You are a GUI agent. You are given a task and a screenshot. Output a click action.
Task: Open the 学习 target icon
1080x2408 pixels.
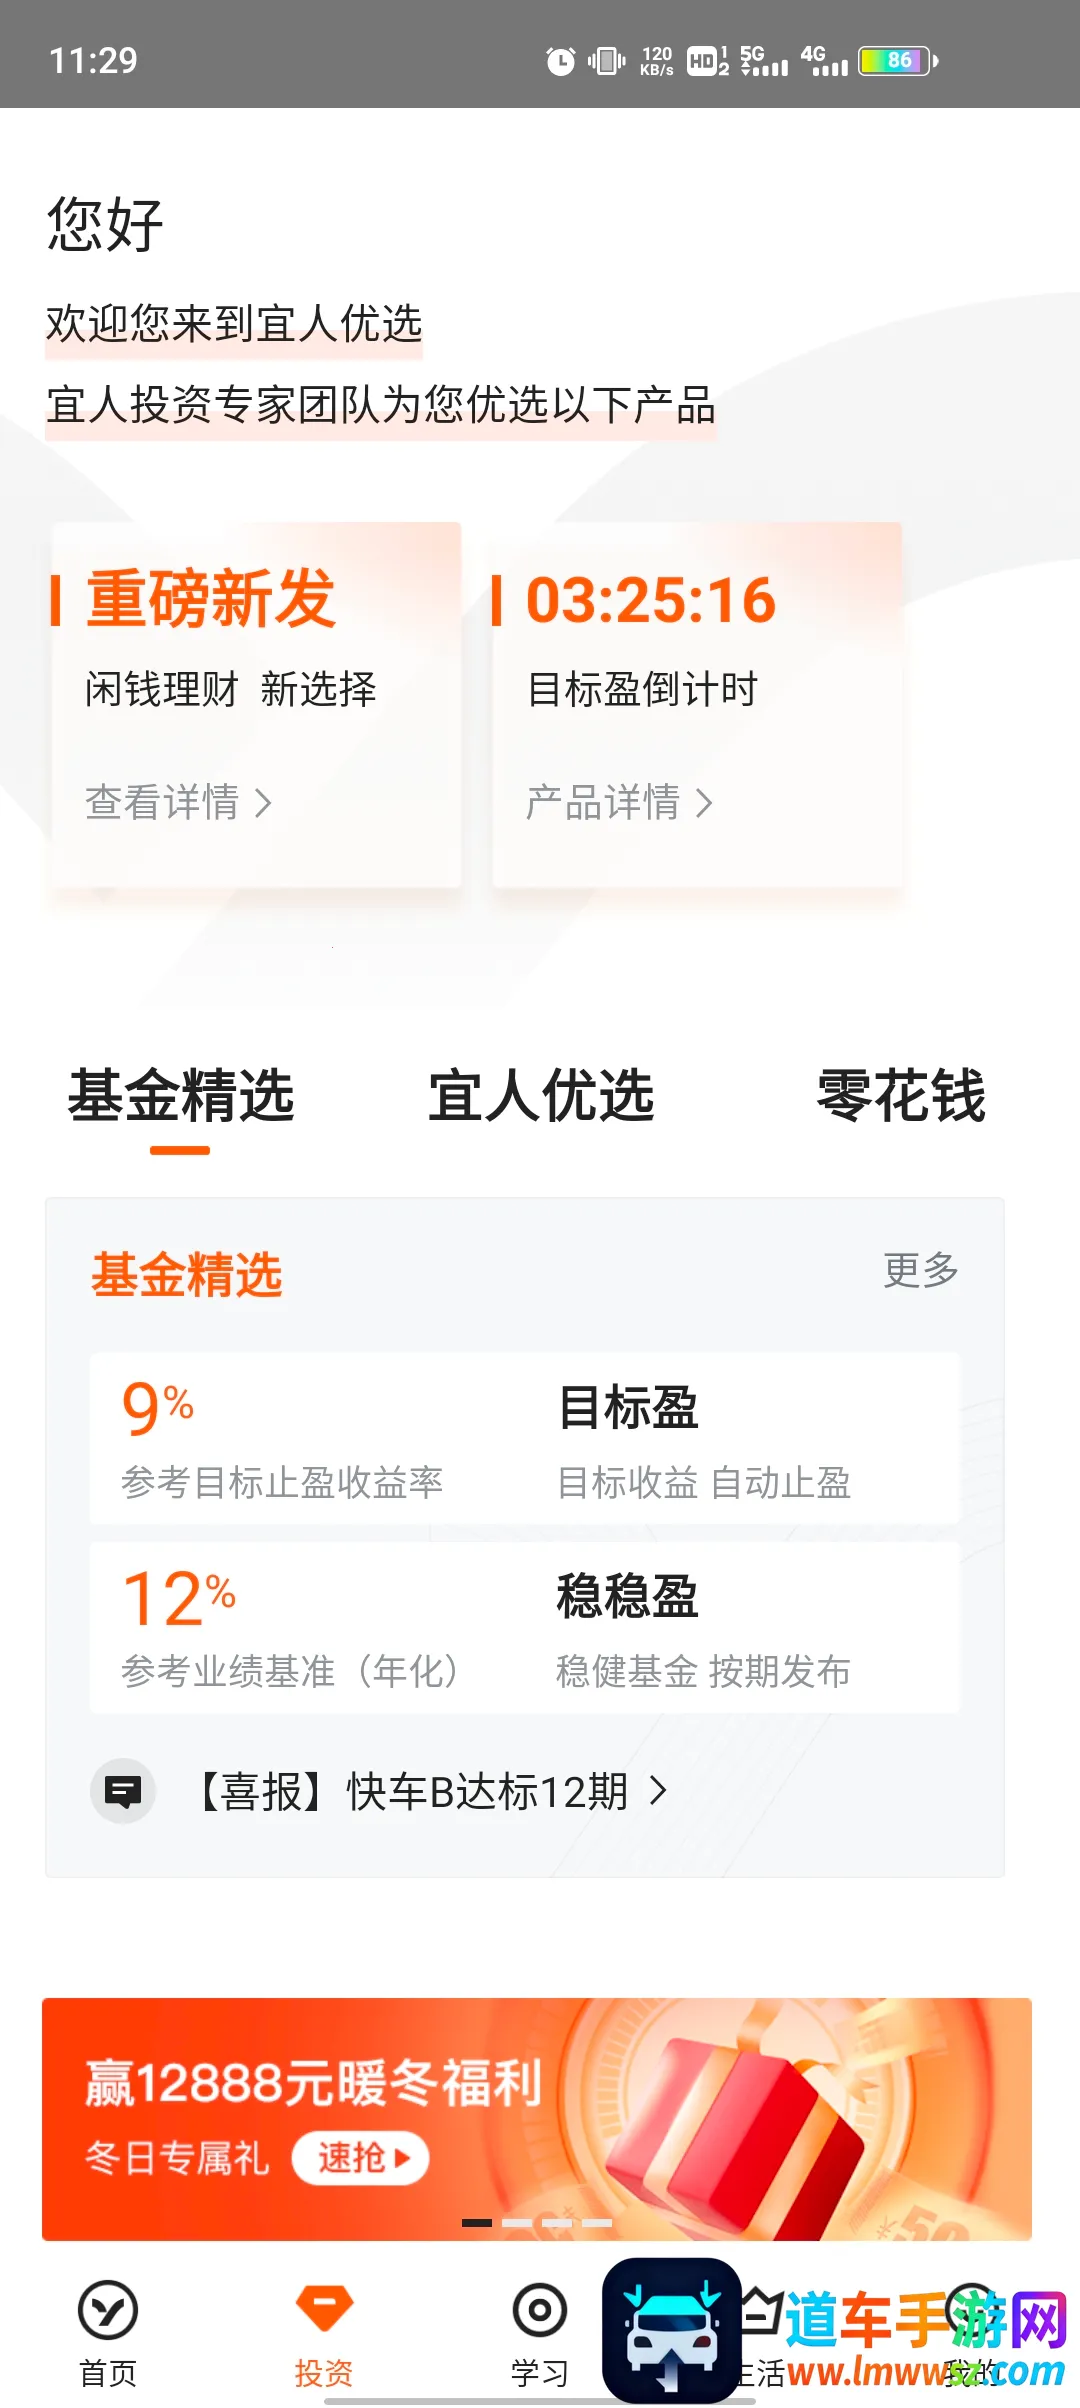(539, 2310)
